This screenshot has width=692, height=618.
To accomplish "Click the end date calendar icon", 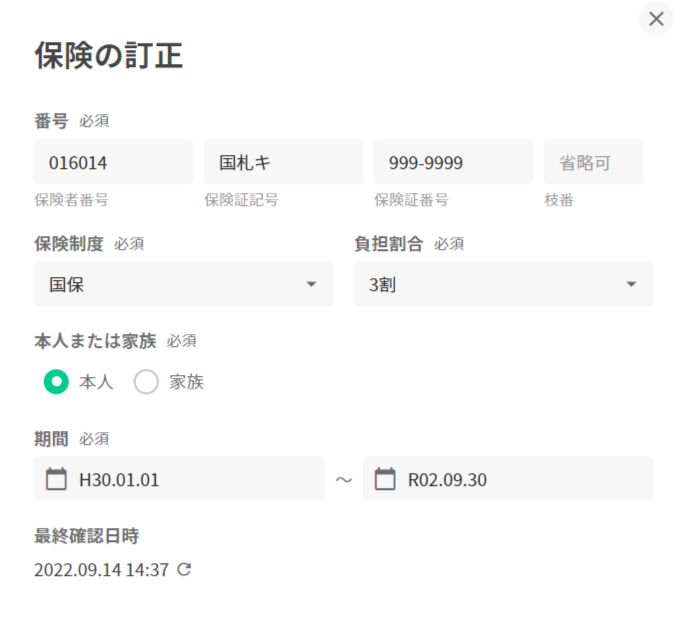I will (385, 479).
